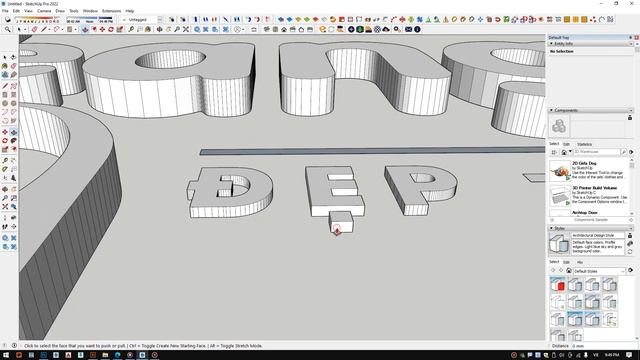Switch to Components Statistics tab
This screenshot has width=640, height=360.
click(584, 144)
